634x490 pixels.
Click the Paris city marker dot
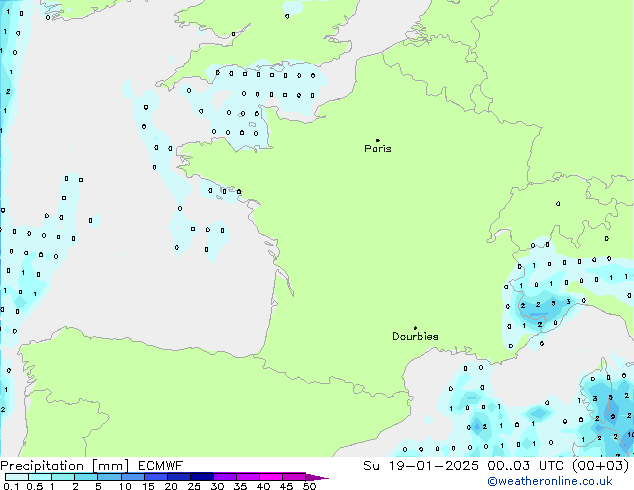click(x=377, y=141)
